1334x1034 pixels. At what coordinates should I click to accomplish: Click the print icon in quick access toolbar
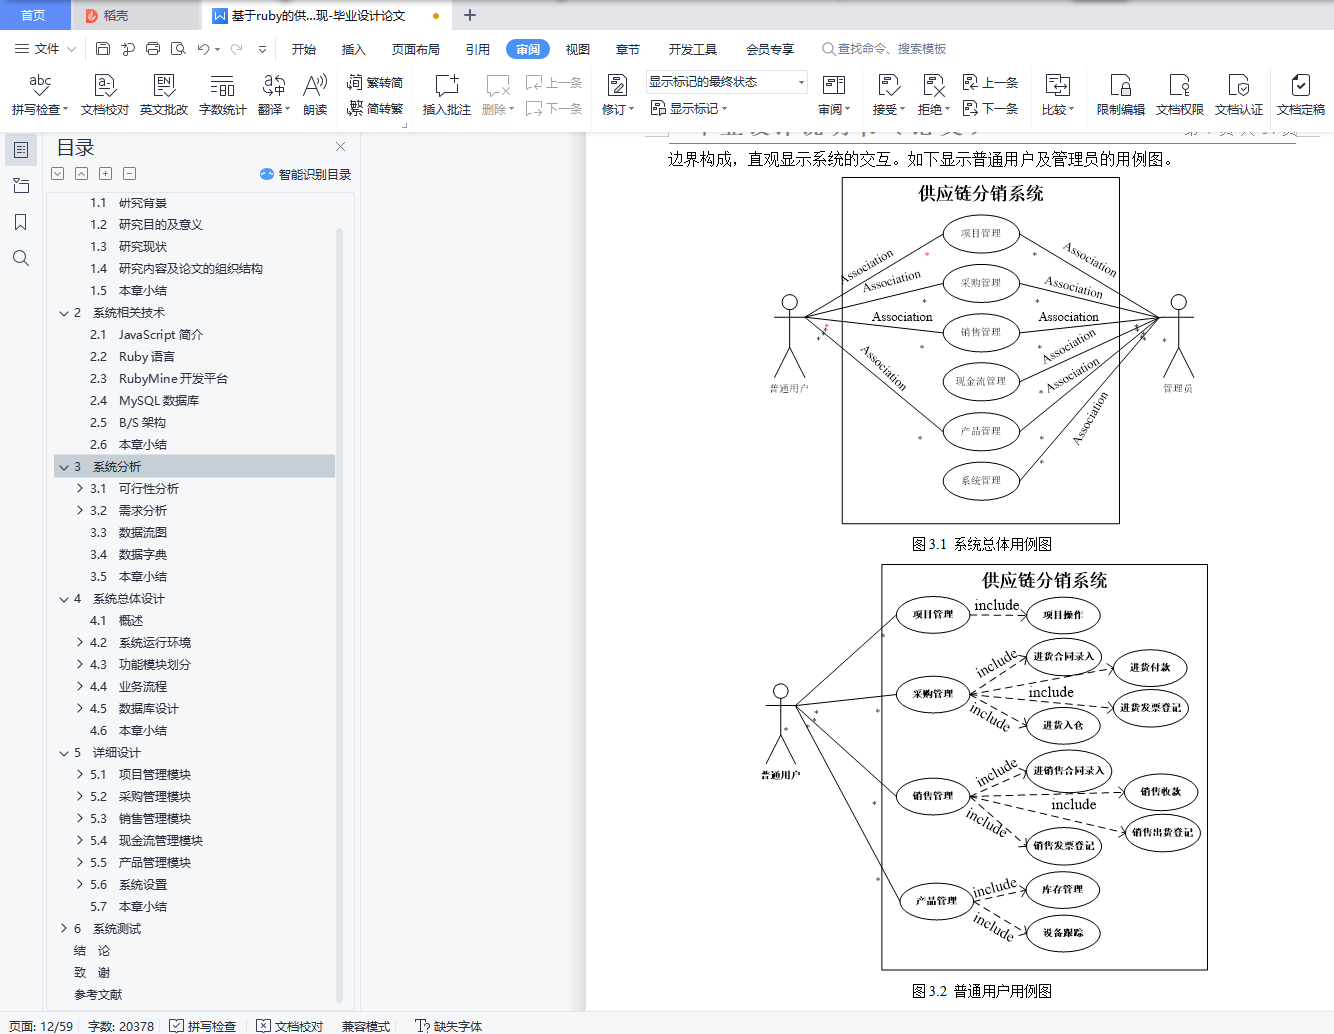[x=153, y=48]
